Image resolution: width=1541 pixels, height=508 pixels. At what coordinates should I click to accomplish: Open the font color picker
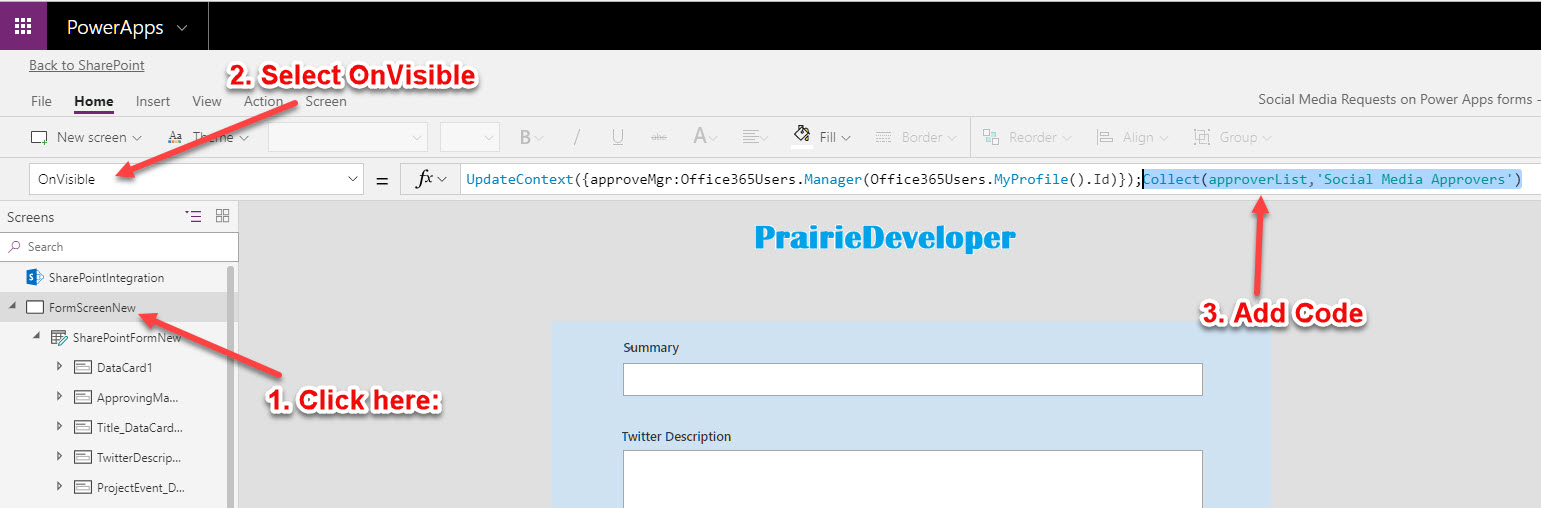[705, 137]
